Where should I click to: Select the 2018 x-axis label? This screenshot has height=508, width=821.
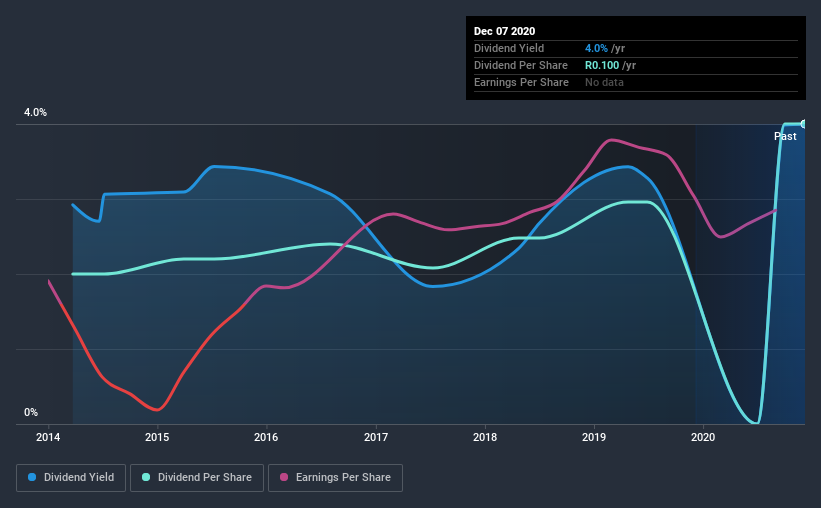pos(485,437)
